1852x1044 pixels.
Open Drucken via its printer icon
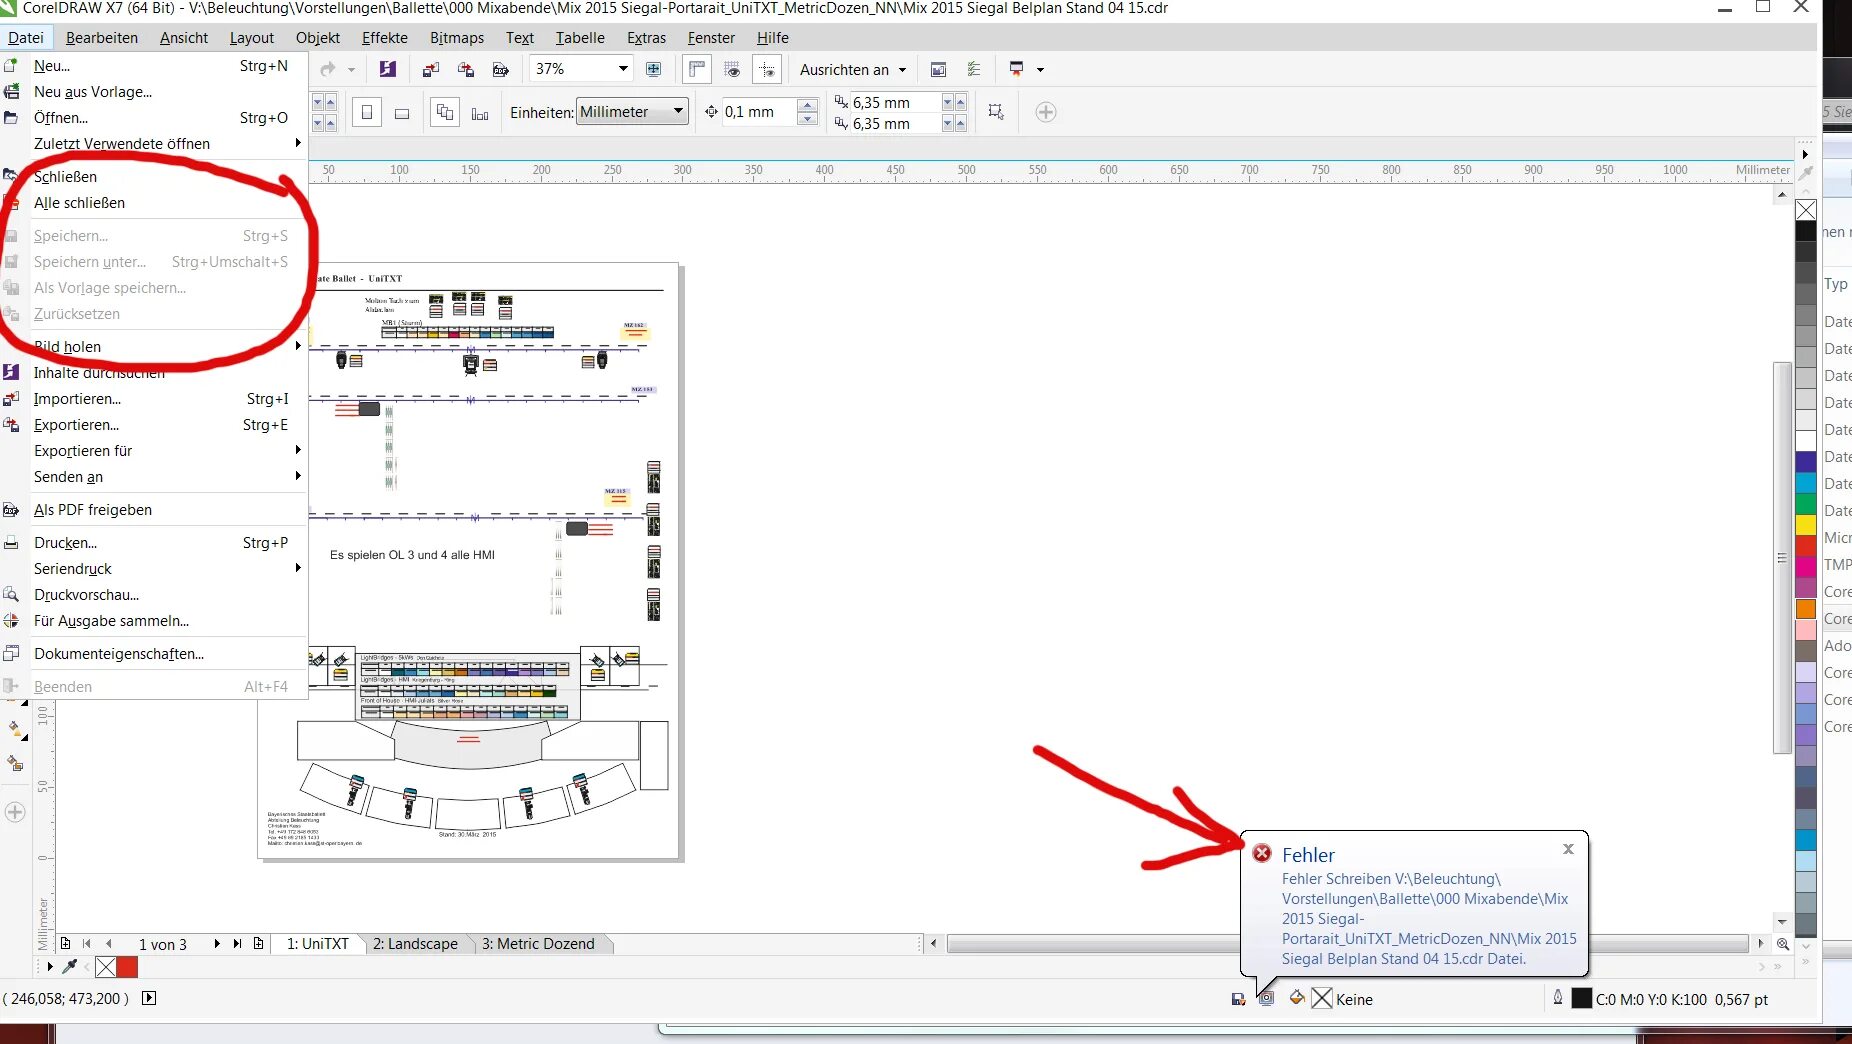pyautogui.click(x=12, y=542)
